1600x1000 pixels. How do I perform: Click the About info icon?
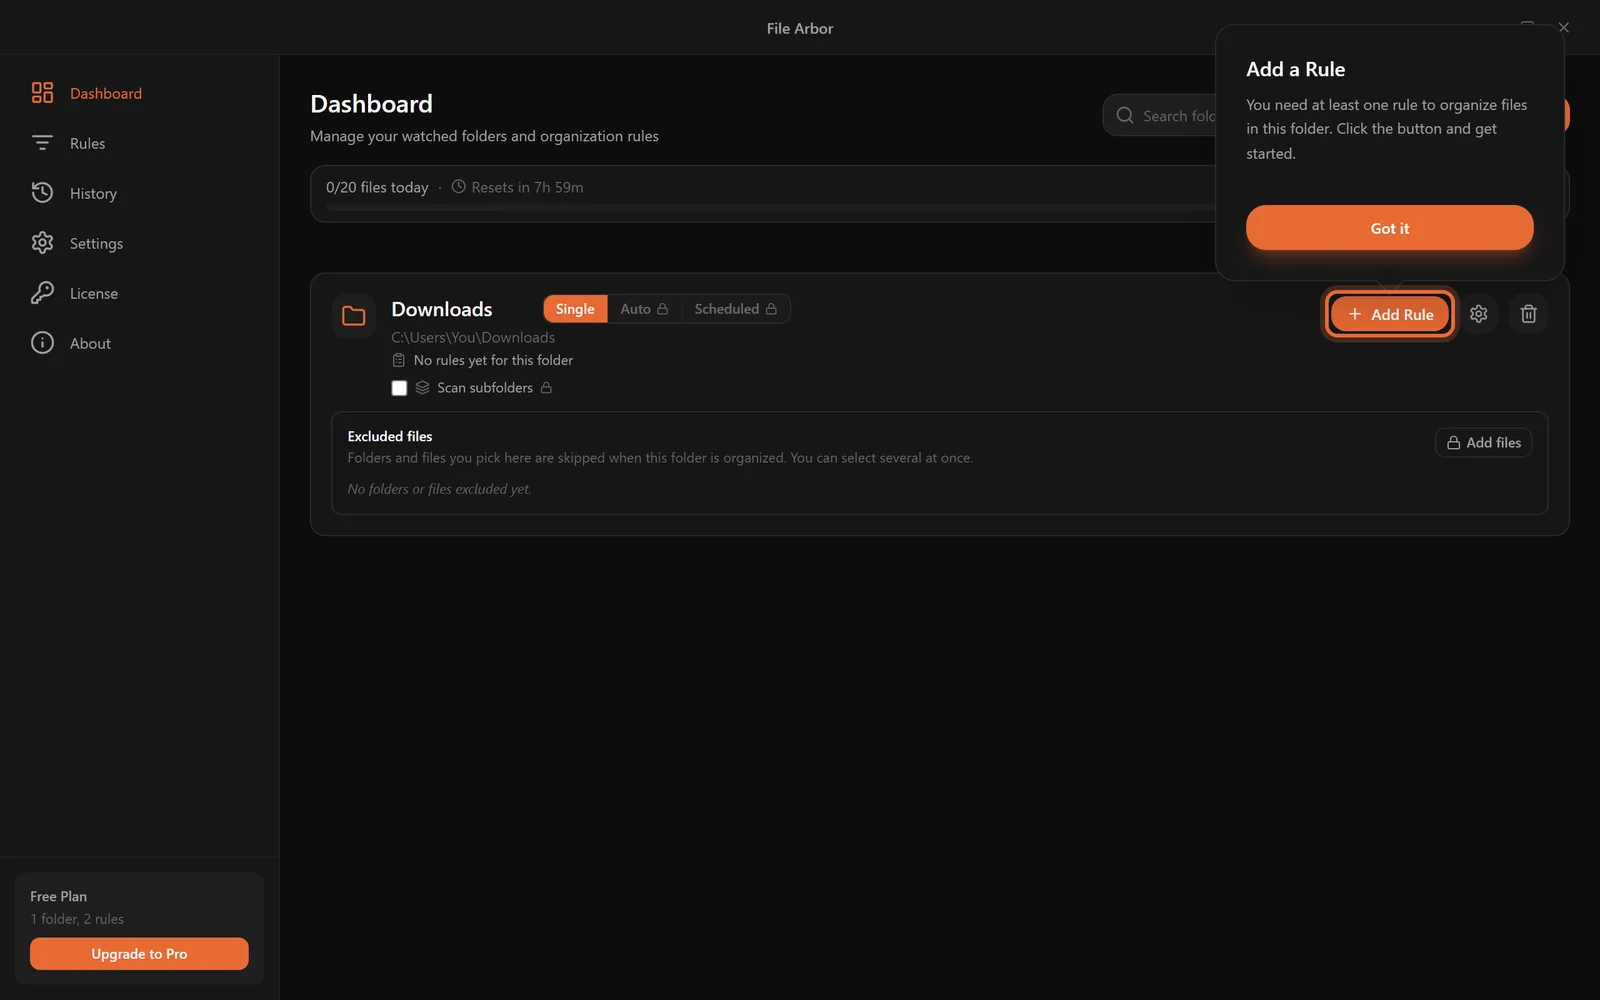[x=42, y=343]
